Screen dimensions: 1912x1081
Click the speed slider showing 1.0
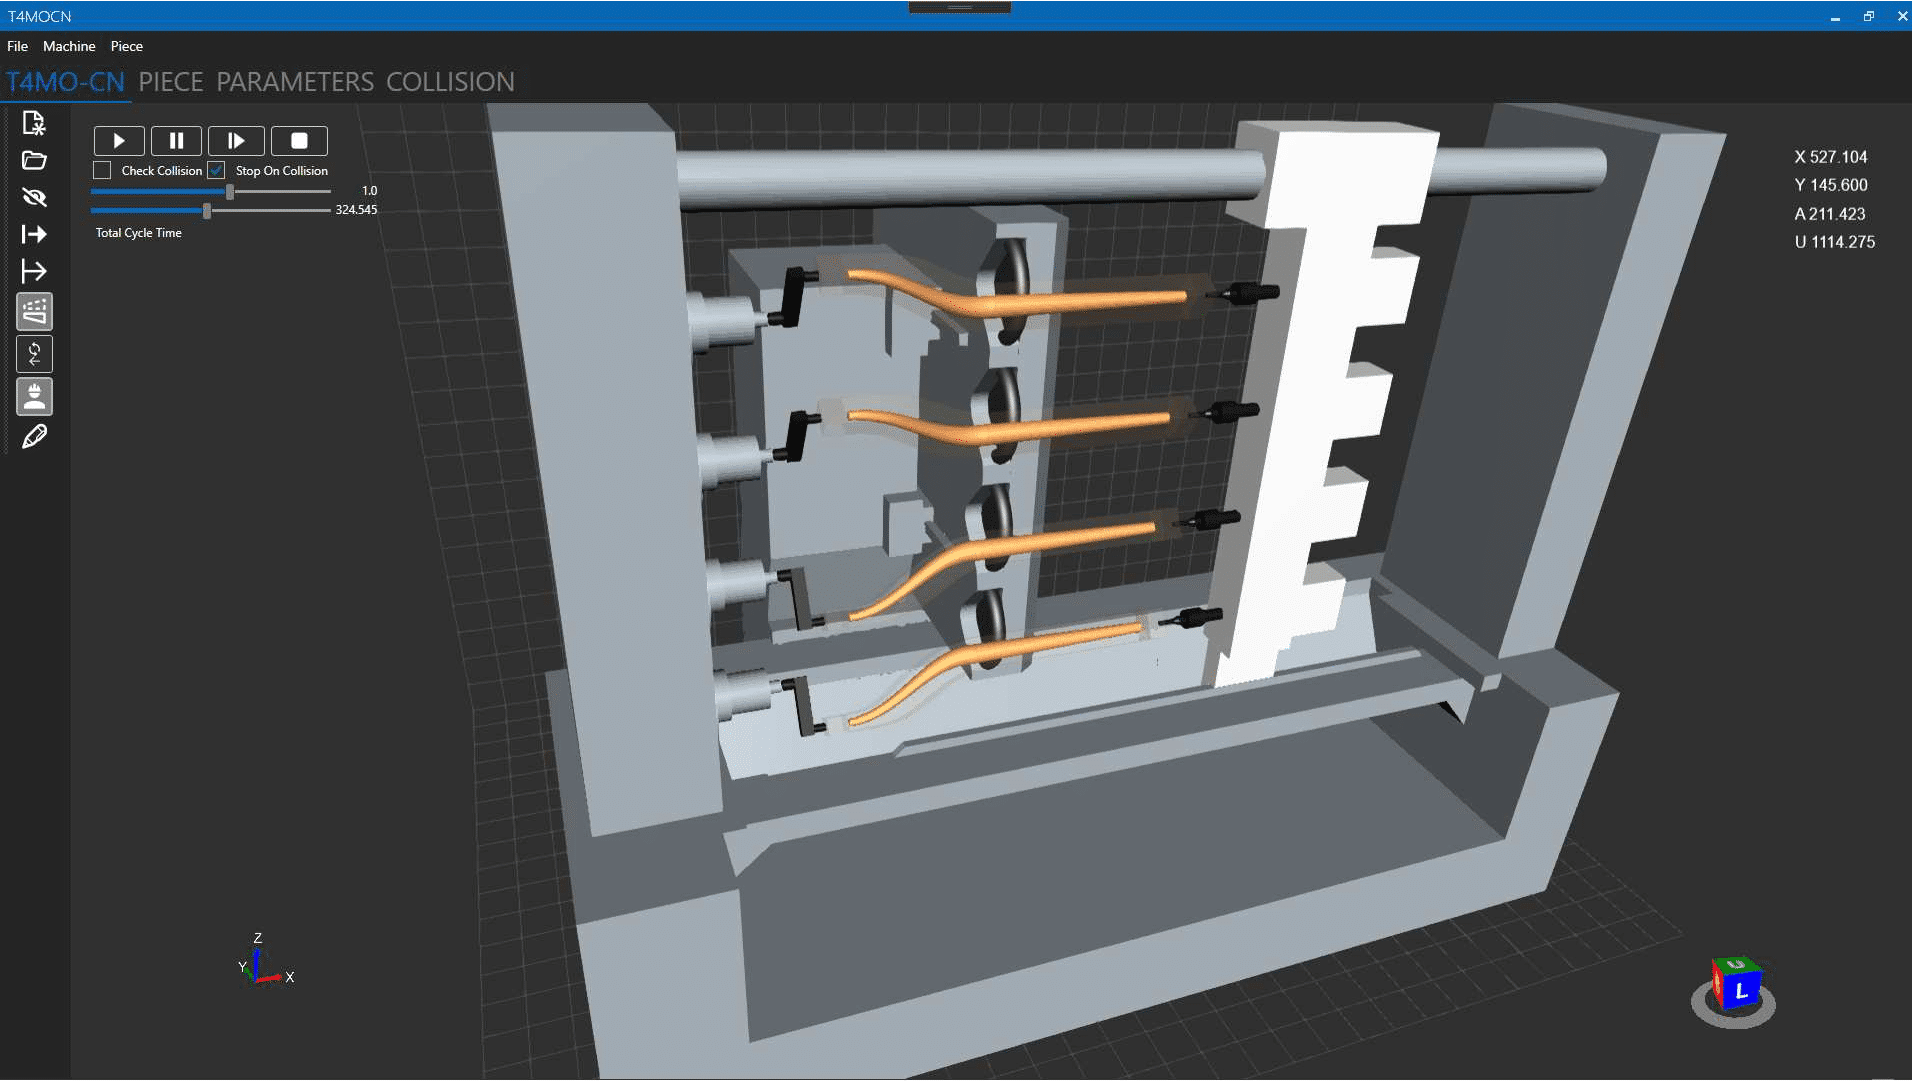point(211,191)
